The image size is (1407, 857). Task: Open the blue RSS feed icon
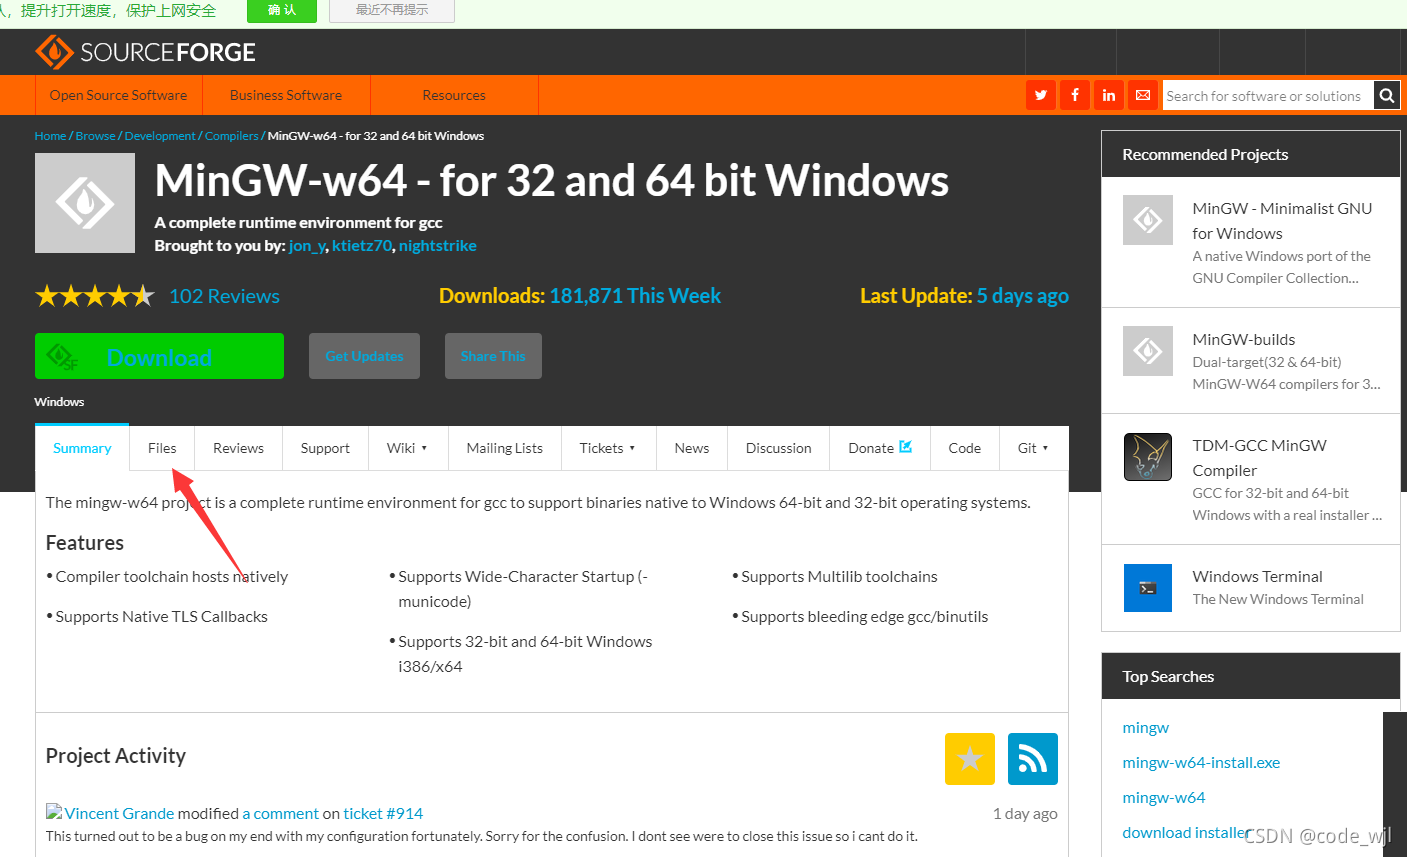(1033, 759)
